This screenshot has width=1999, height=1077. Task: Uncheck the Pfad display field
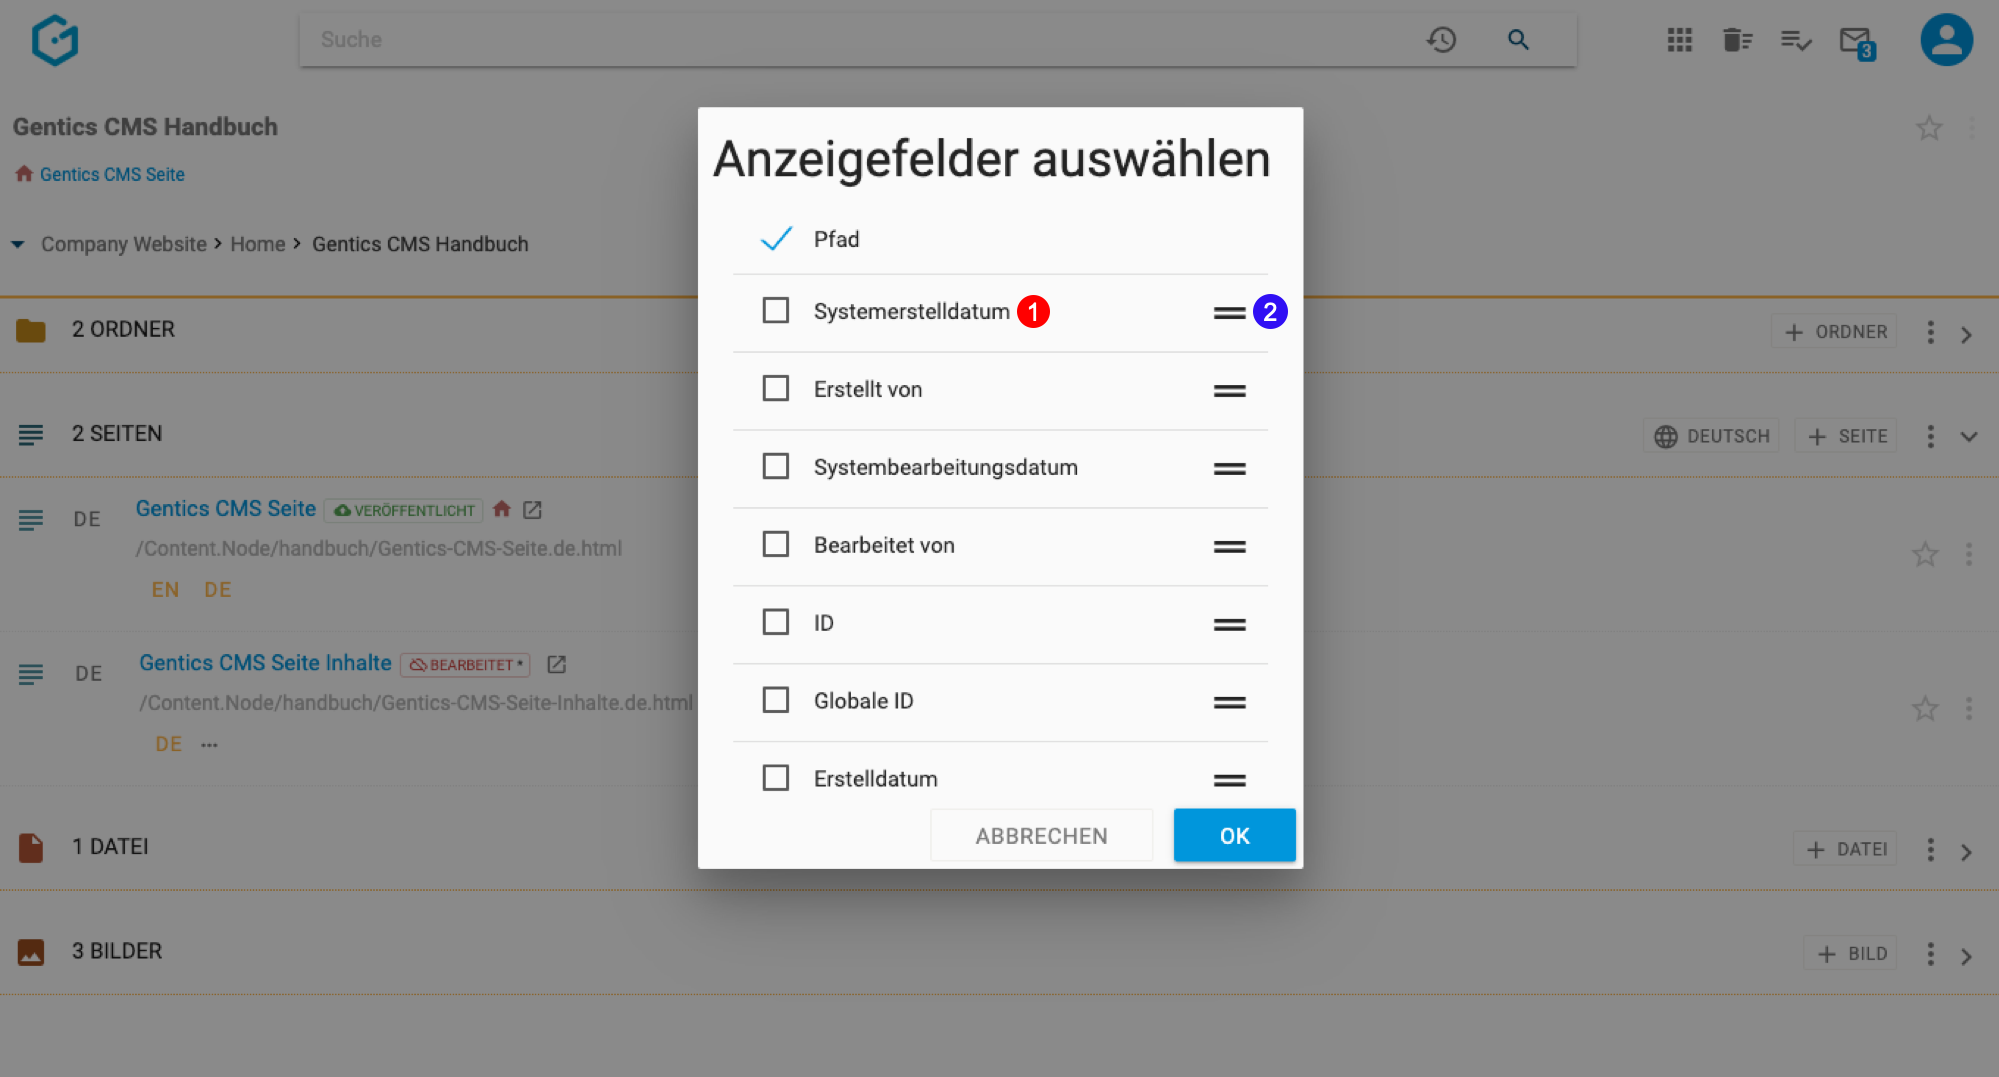[776, 238]
